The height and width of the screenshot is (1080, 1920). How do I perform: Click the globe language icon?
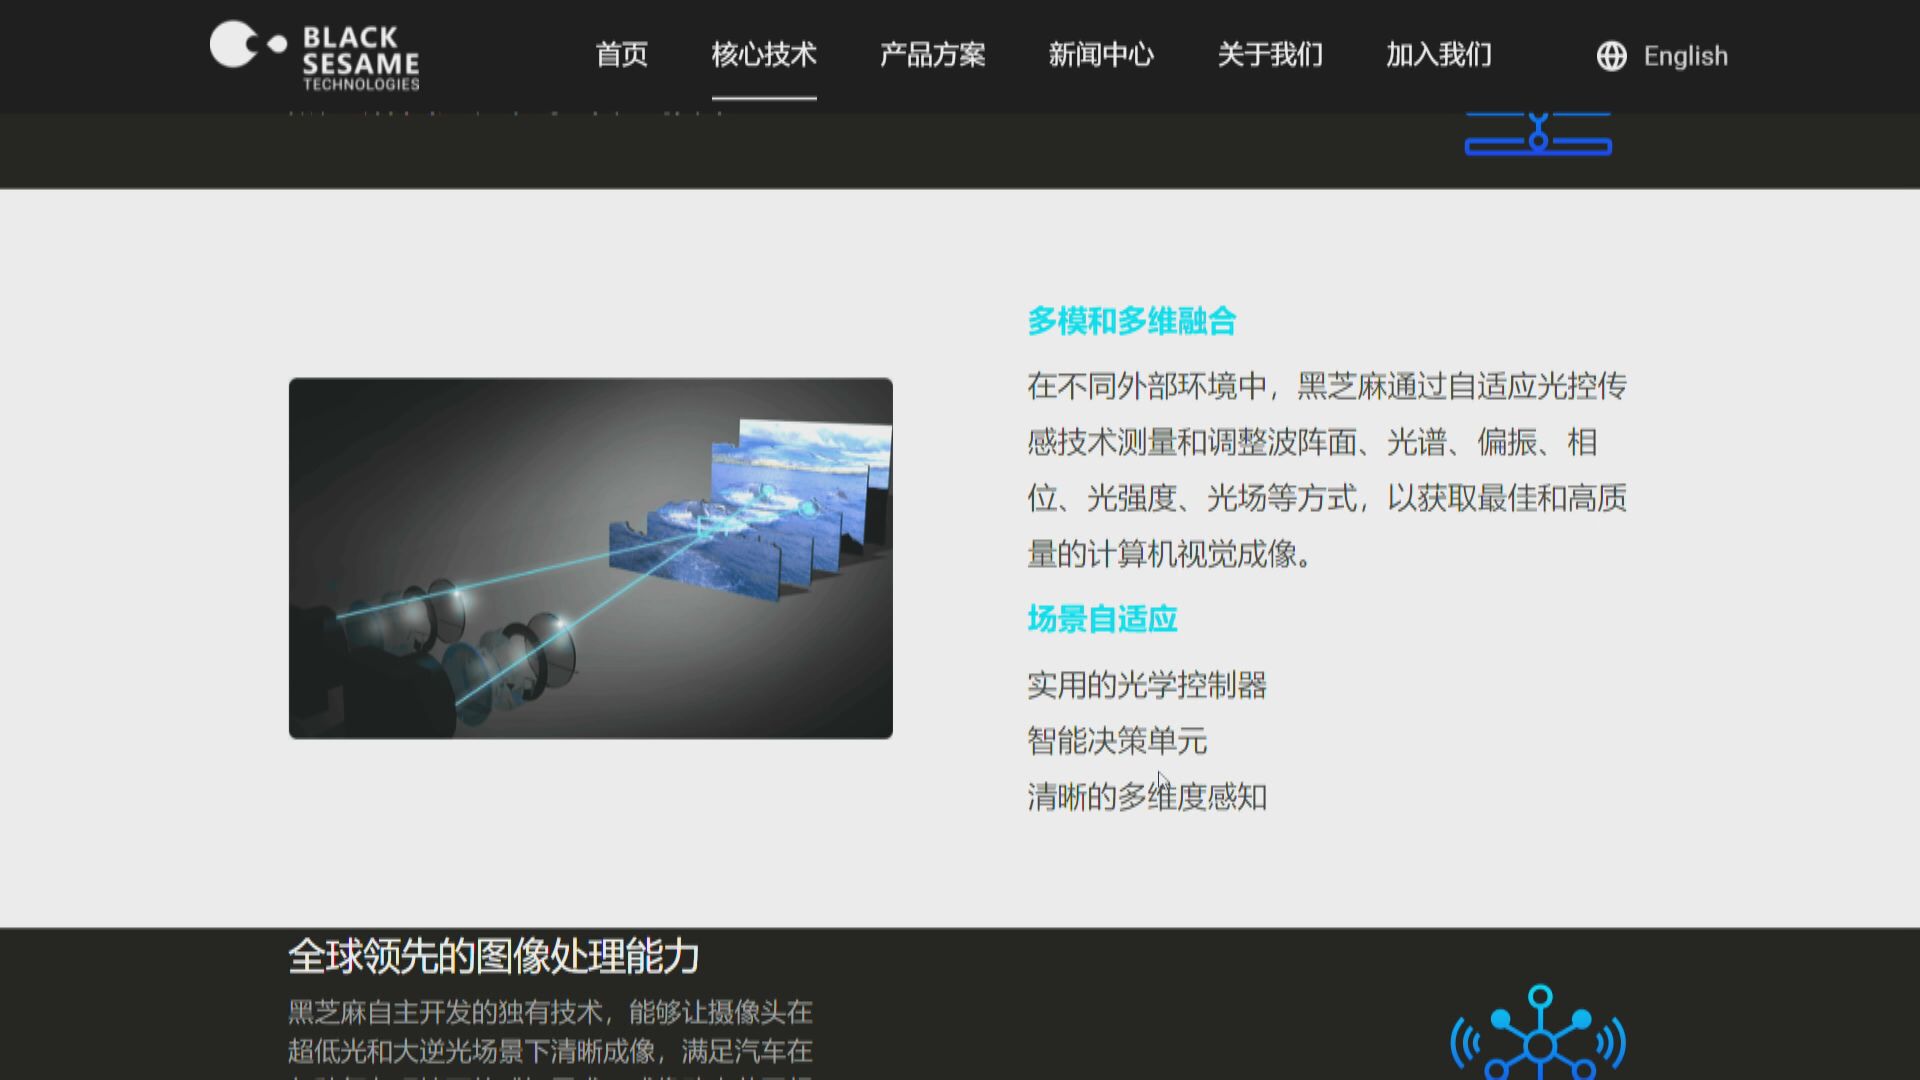[1611, 56]
